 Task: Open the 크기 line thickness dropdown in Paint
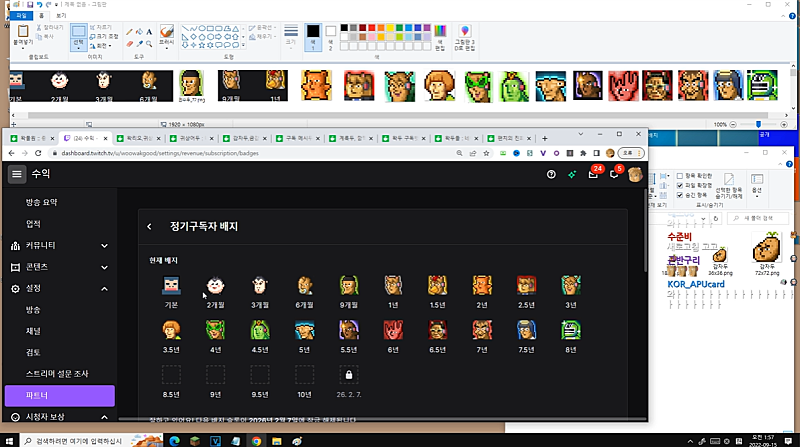pyautogui.click(x=291, y=37)
